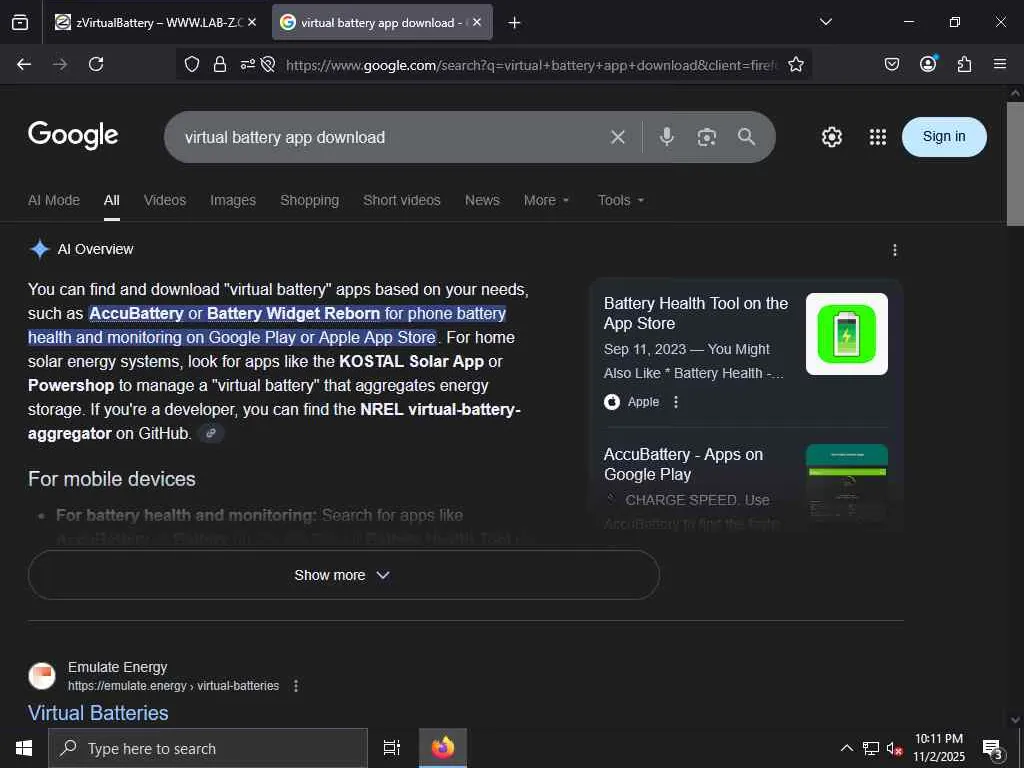Switch to News results
Viewport: 1024px width, 768px height.
tap(482, 200)
